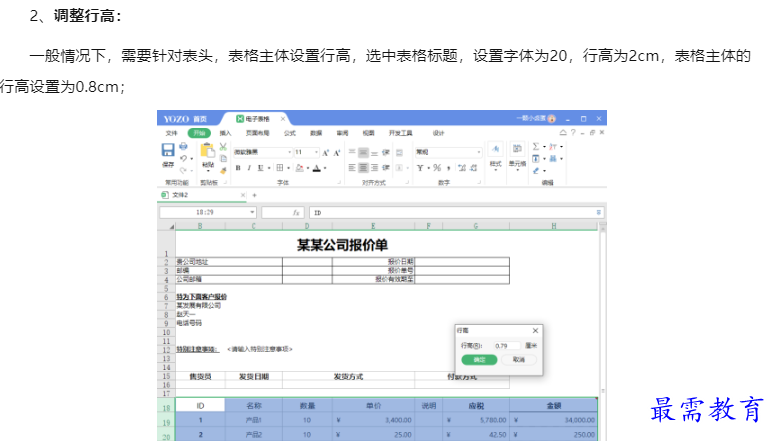Open the 文件2 document tab
772x441 pixels.
(203, 195)
